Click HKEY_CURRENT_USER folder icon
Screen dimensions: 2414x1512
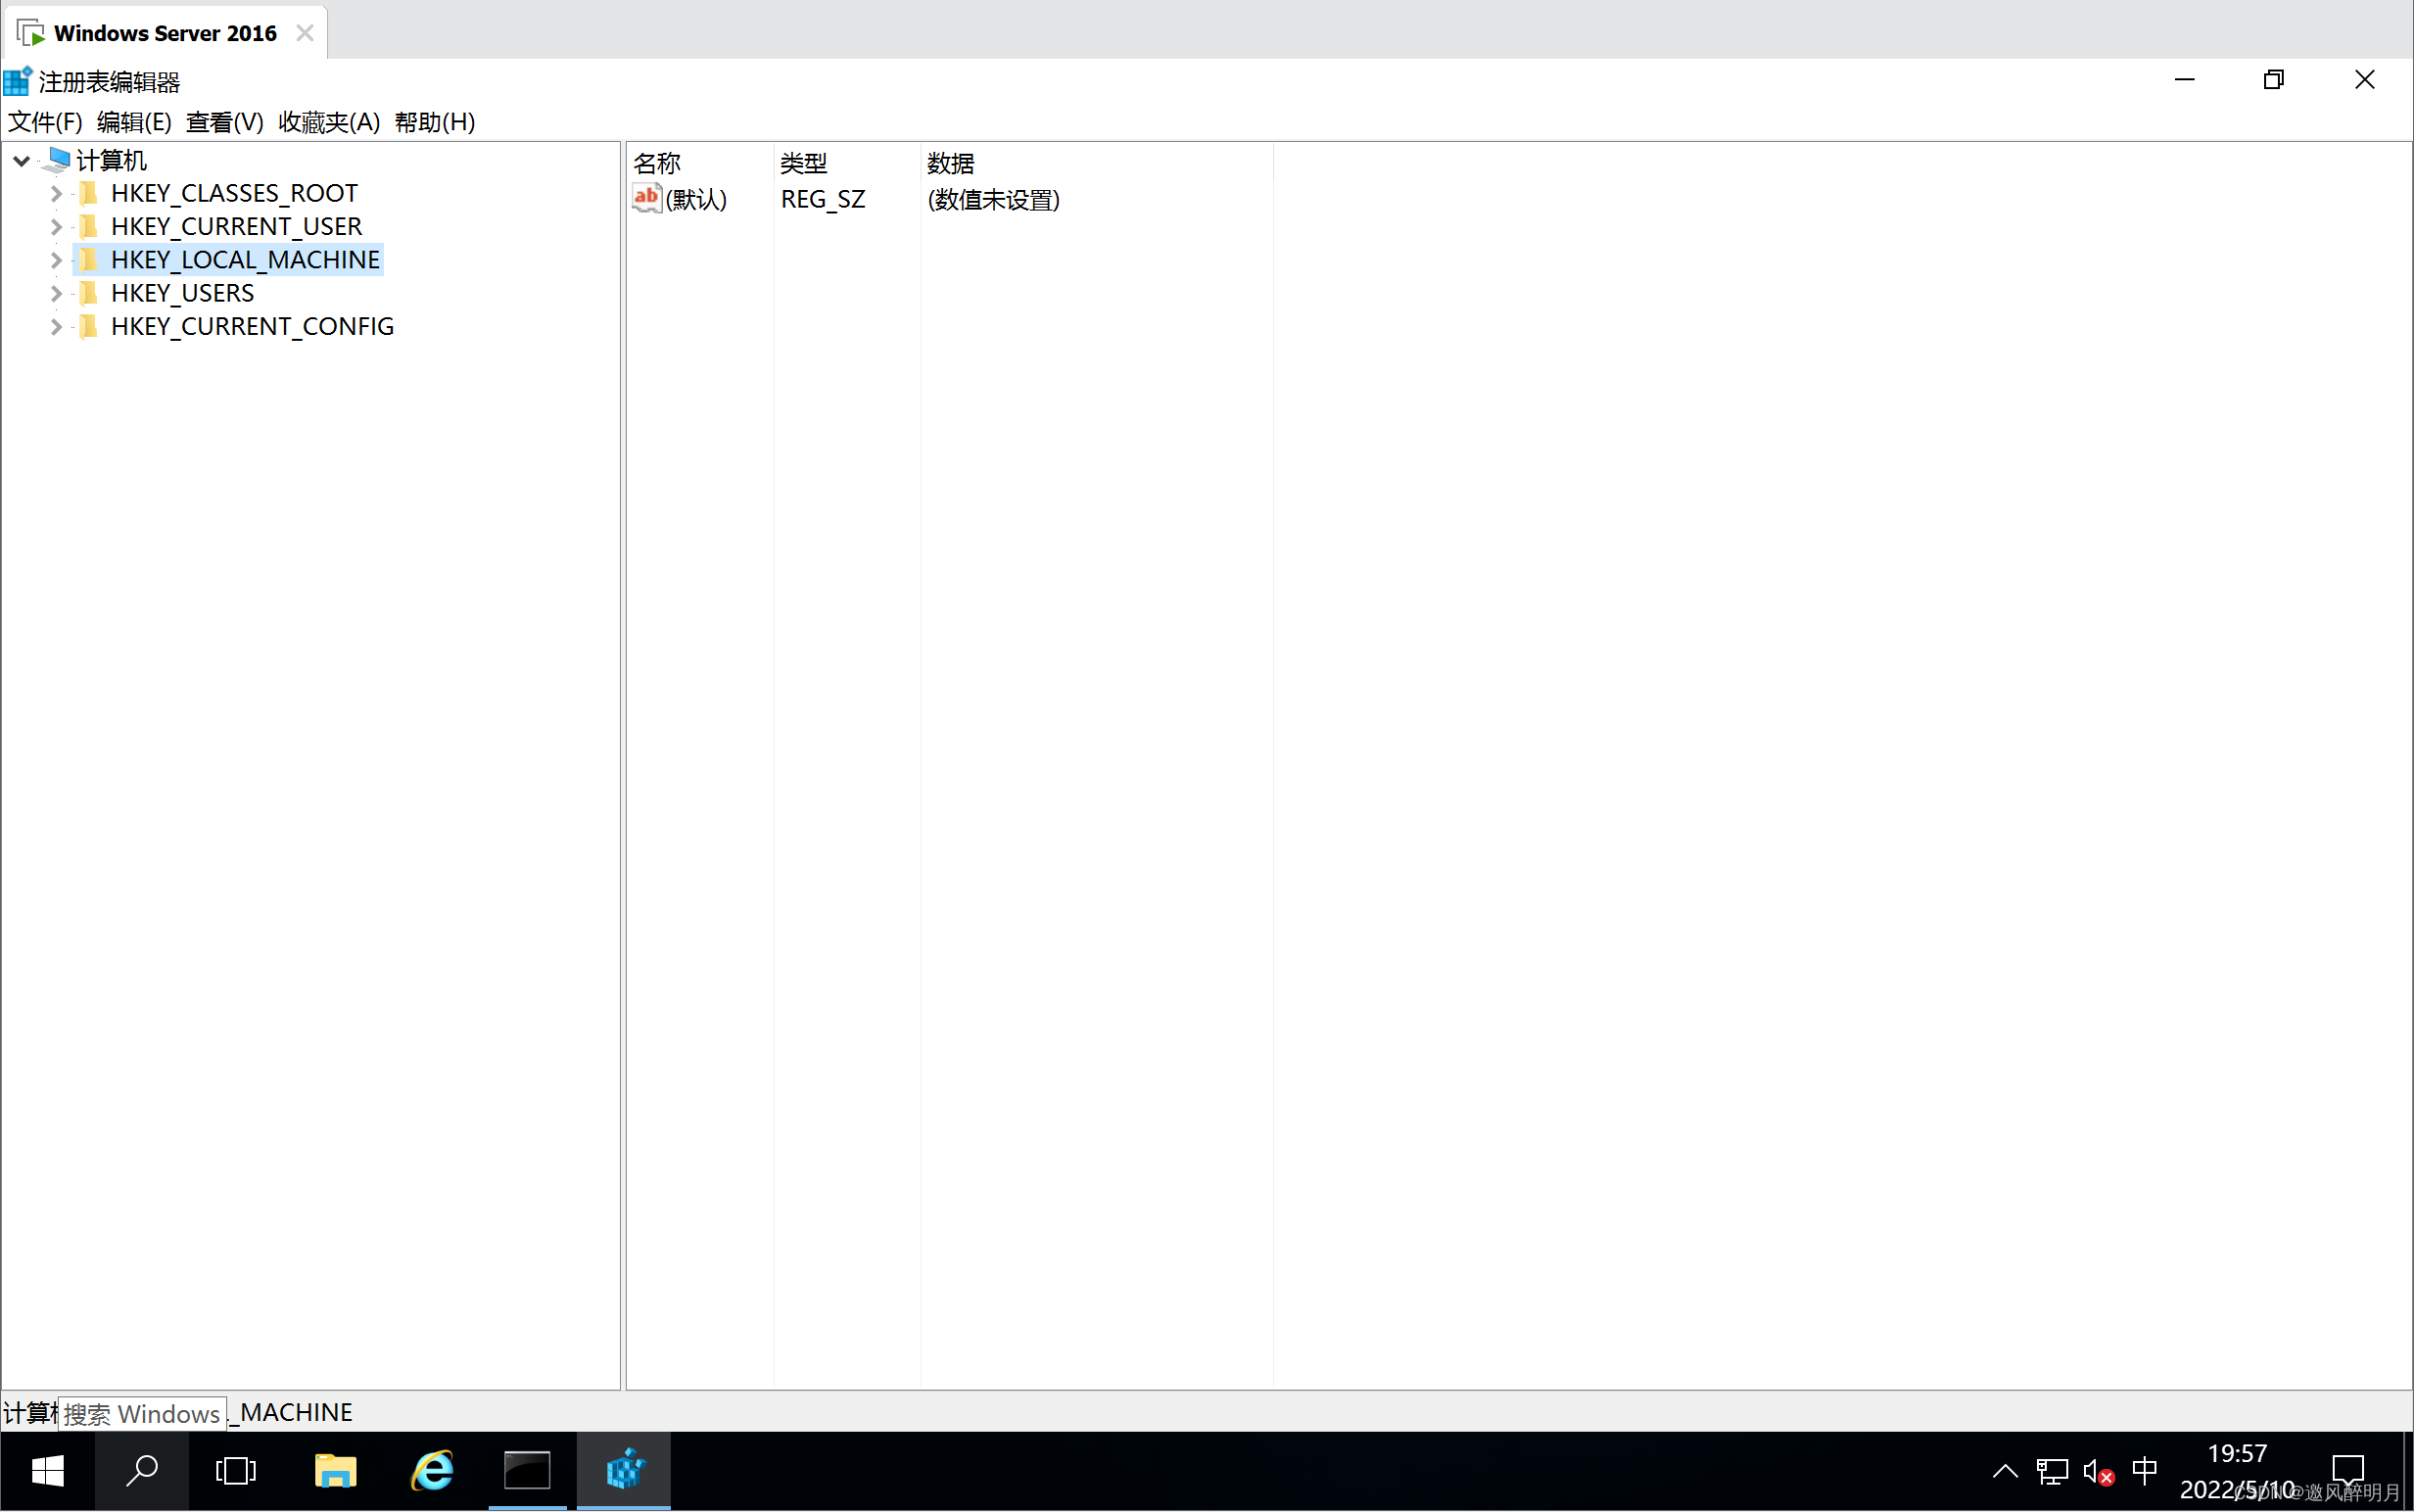(89, 224)
